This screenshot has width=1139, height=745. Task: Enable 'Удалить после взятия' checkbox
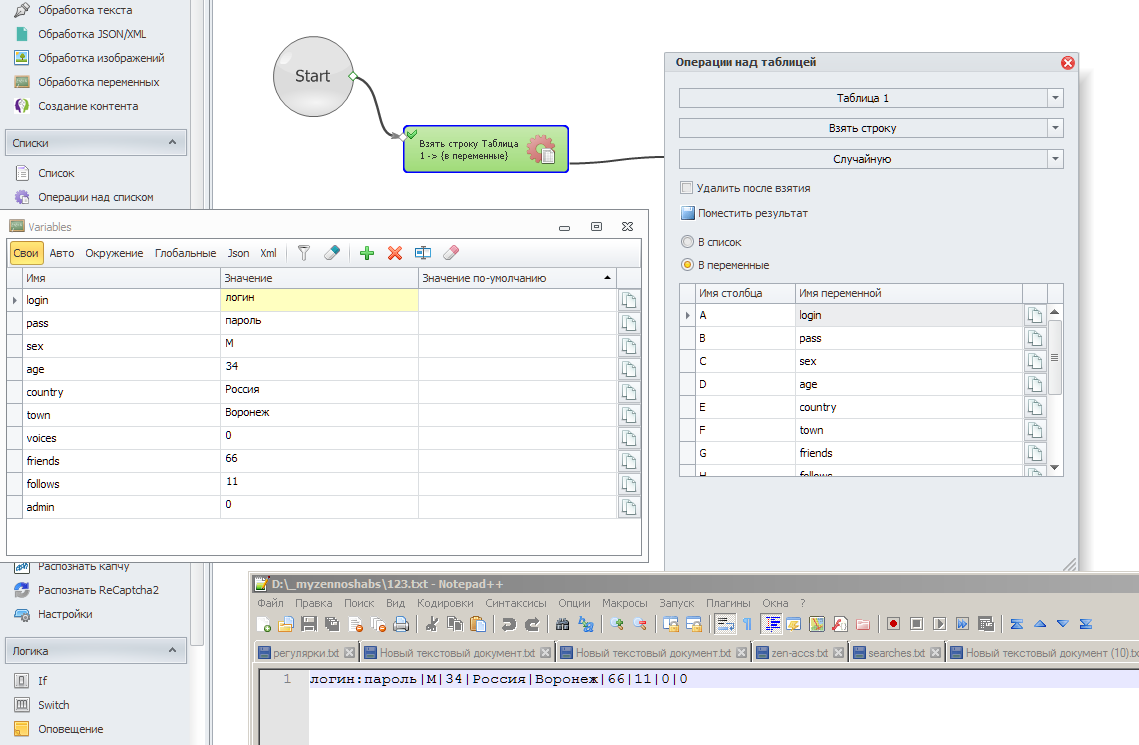(686, 188)
